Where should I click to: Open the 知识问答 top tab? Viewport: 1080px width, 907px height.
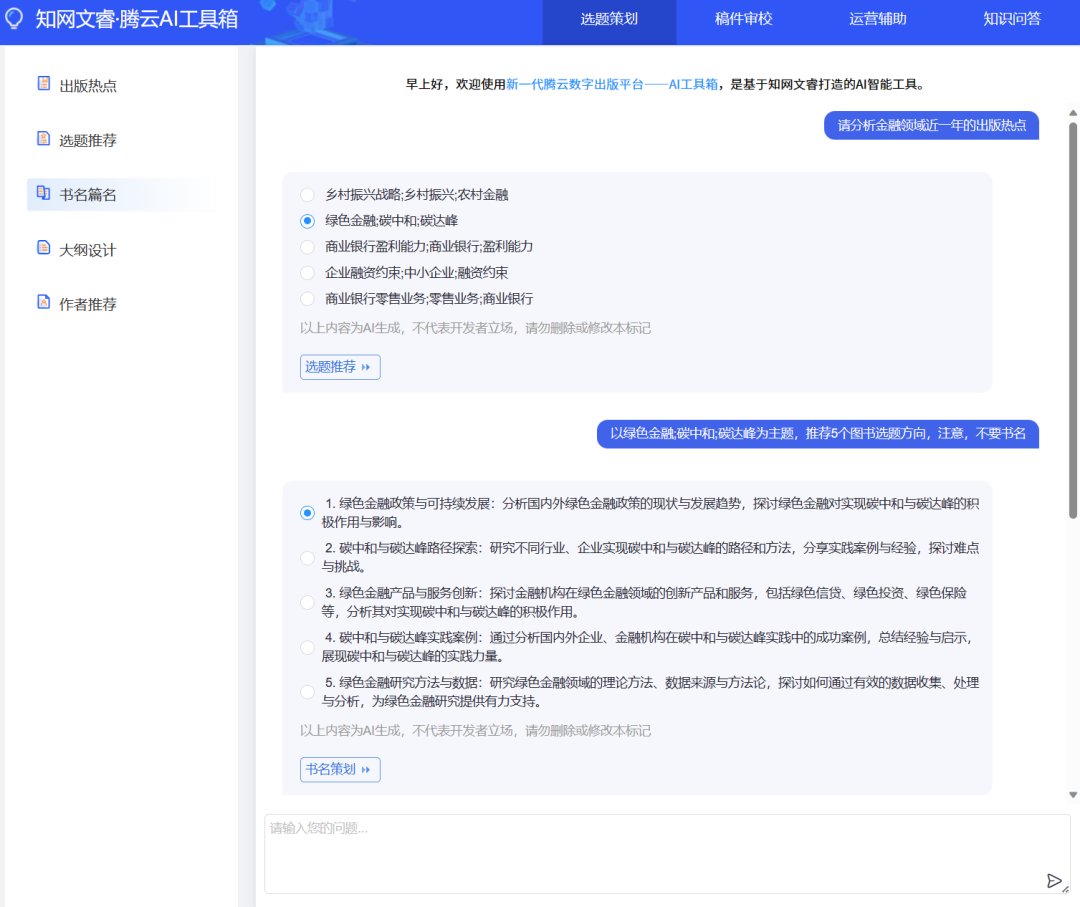pos(1012,19)
